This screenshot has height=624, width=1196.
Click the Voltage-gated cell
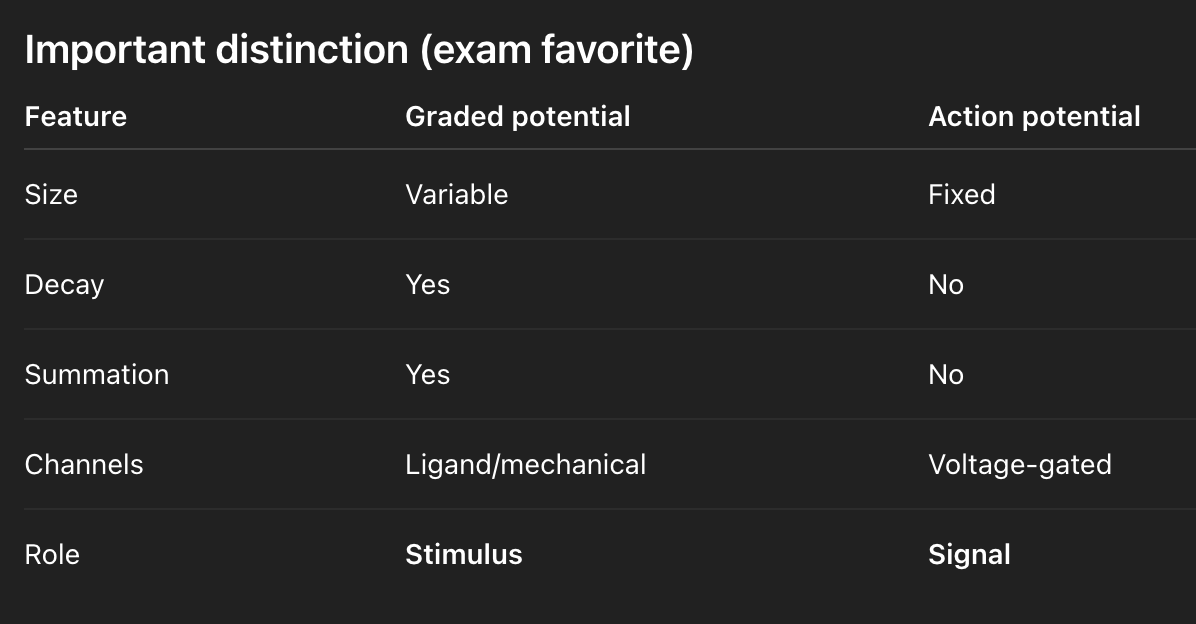(1019, 465)
